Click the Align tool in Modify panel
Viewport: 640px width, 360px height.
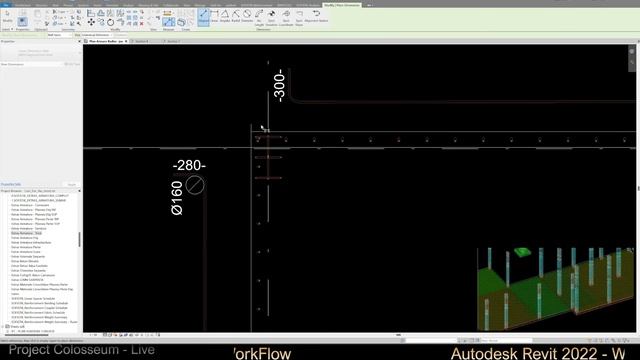pyautogui.click(x=91, y=14)
